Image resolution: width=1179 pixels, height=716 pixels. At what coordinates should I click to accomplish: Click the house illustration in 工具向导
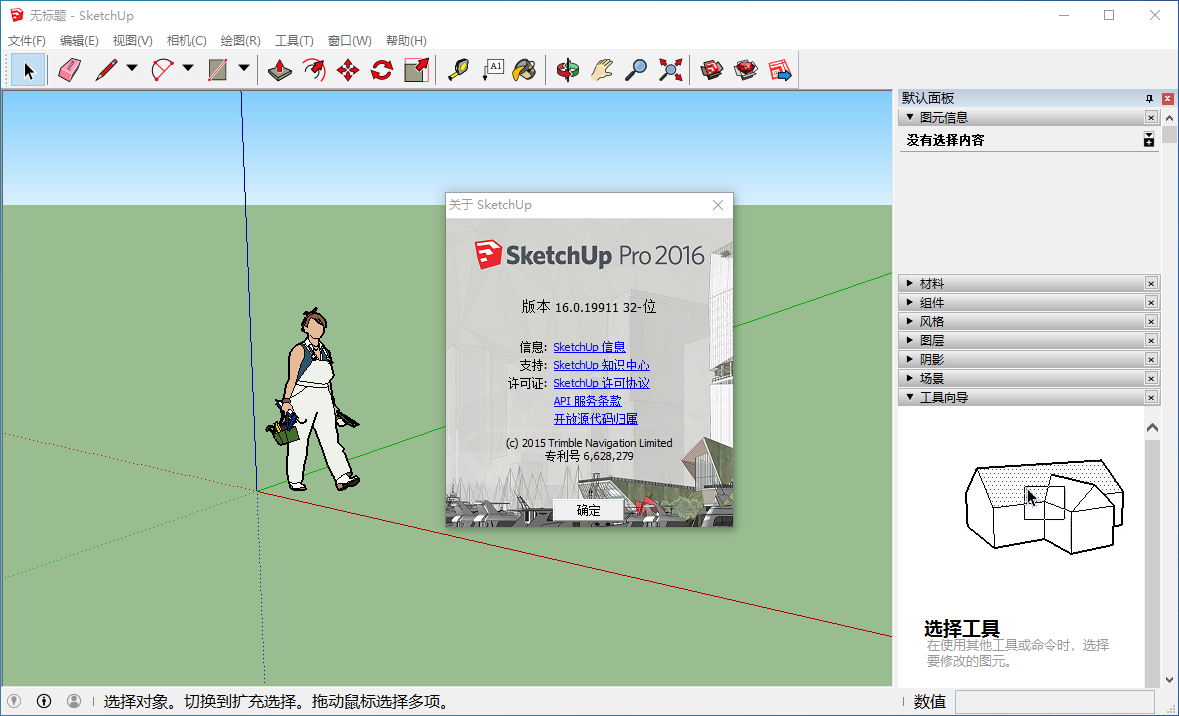pos(1045,506)
